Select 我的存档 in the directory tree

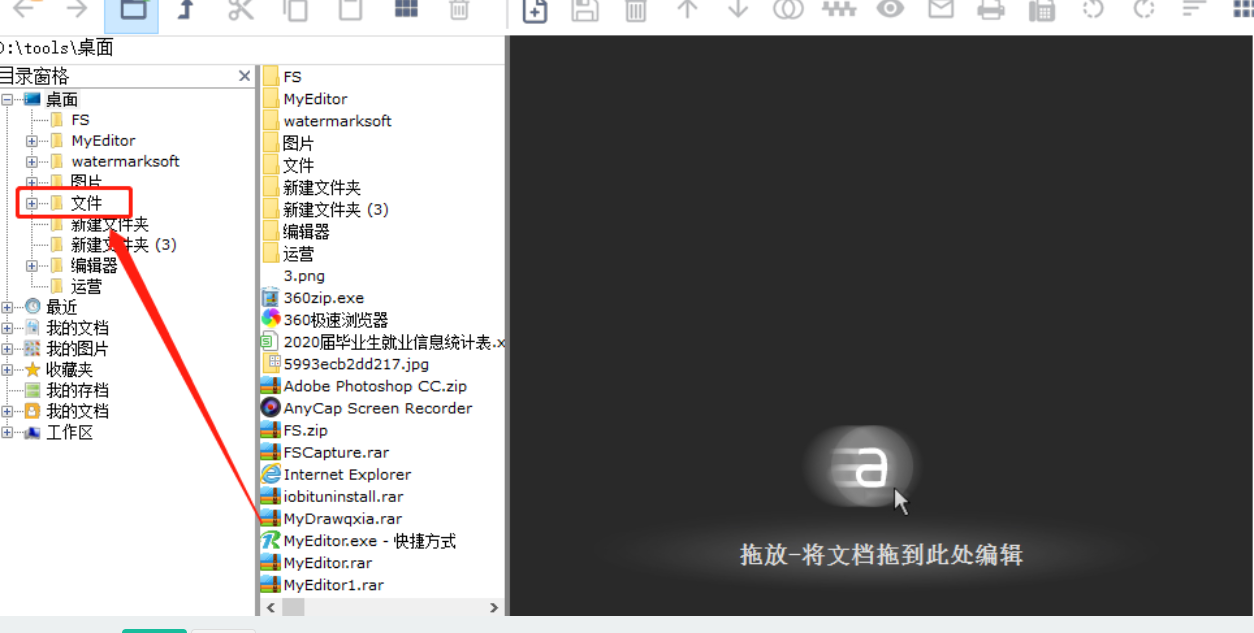pos(77,391)
